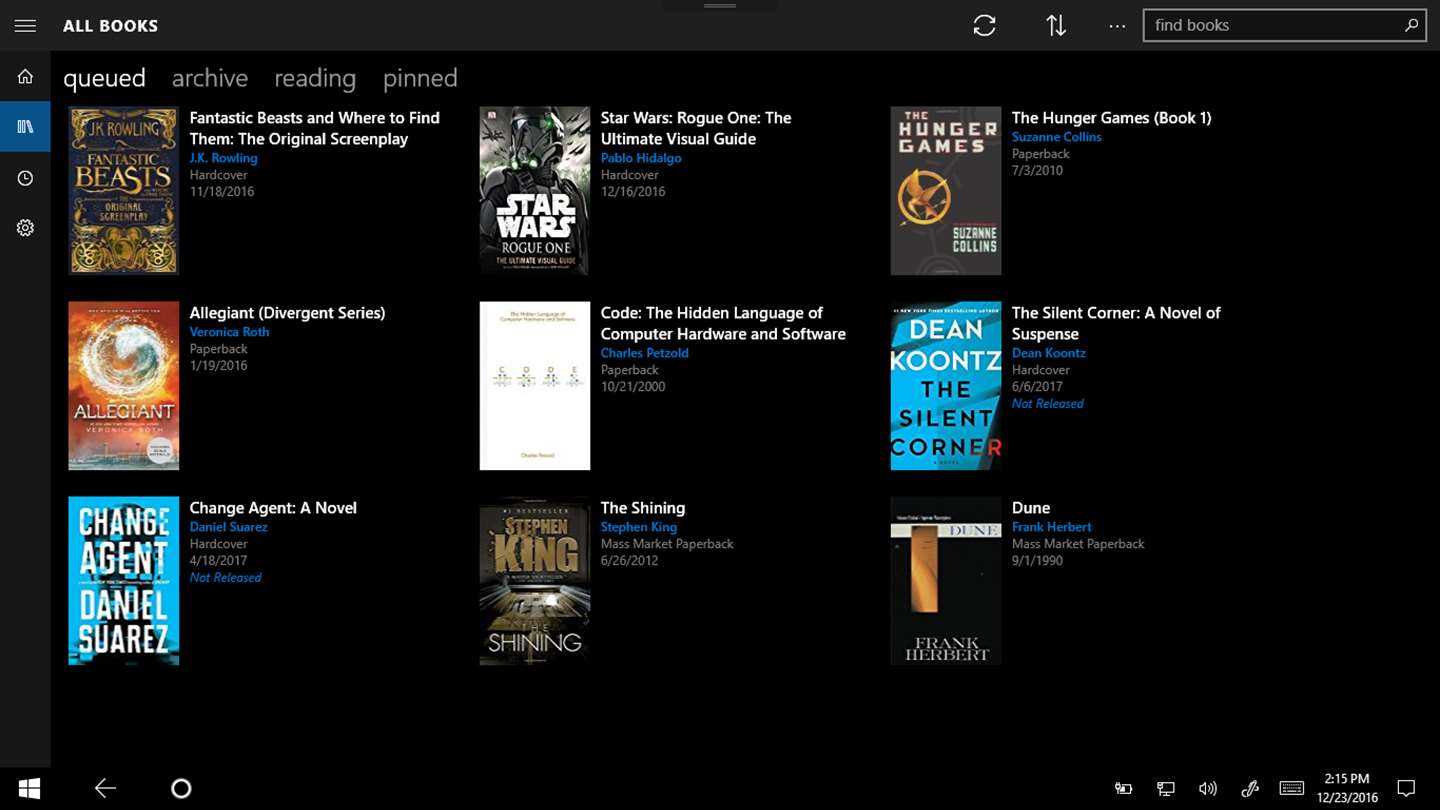This screenshot has height=810, width=1440.
Task: Open the settings gear in sidebar
Action: point(25,228)
